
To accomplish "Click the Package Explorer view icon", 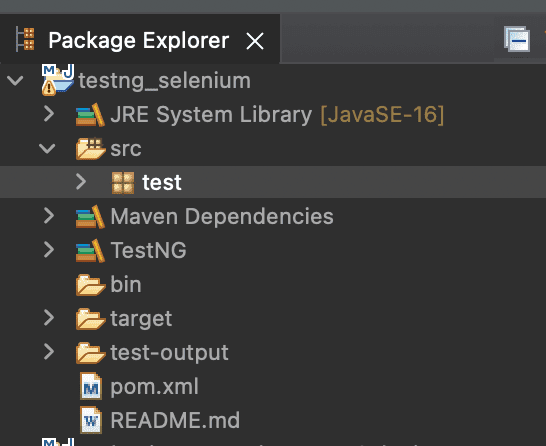I will 25,40.
